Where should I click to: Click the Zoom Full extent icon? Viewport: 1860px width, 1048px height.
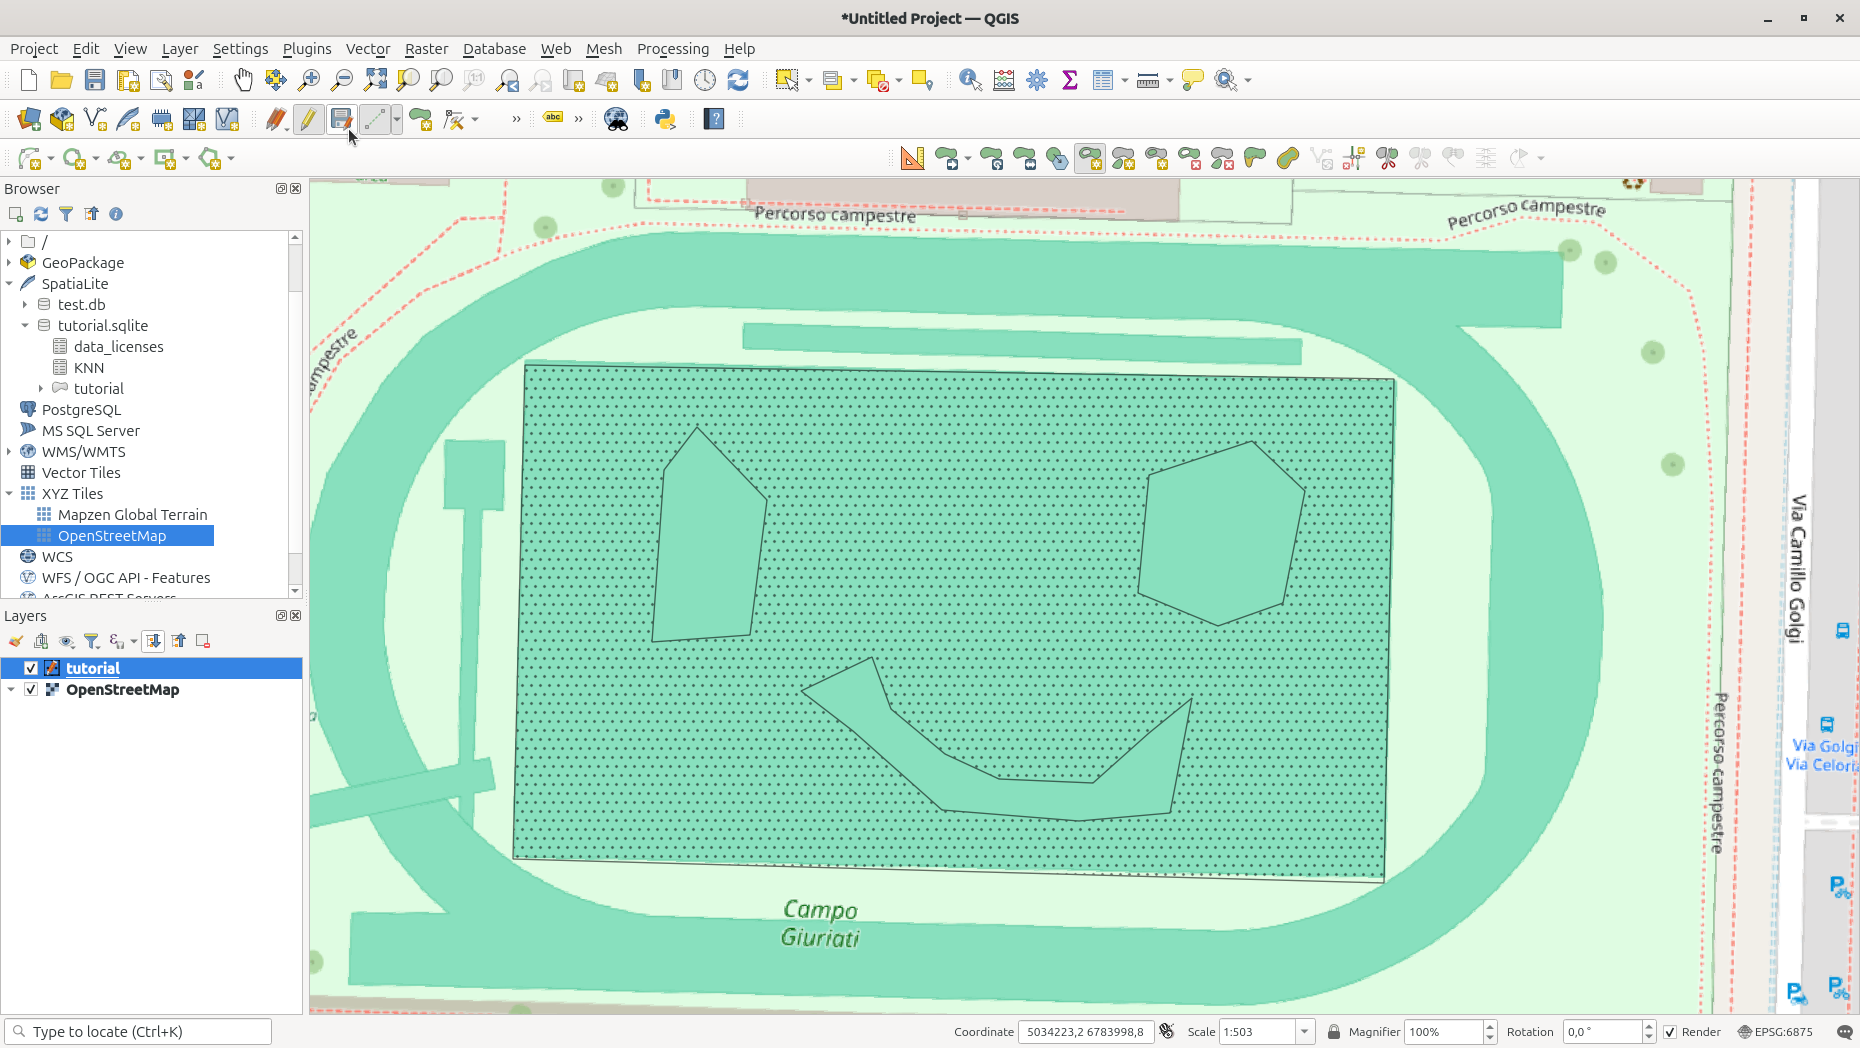tap(375, 80)
